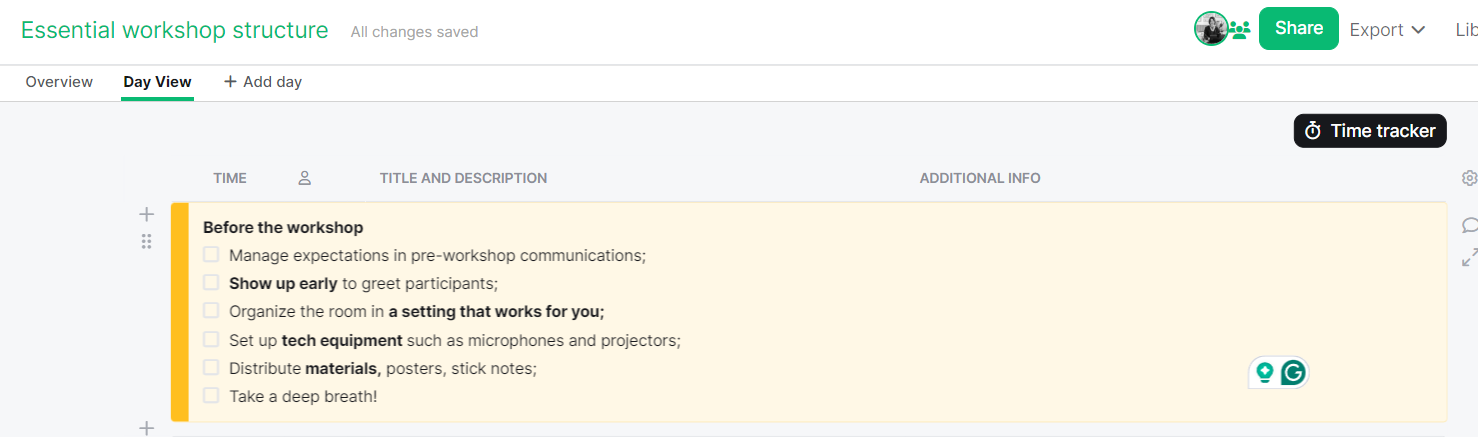Viewport: 1478px width, 437px height.
Task: Open the Time tracker stopwatch
Action: [1369, 131]
